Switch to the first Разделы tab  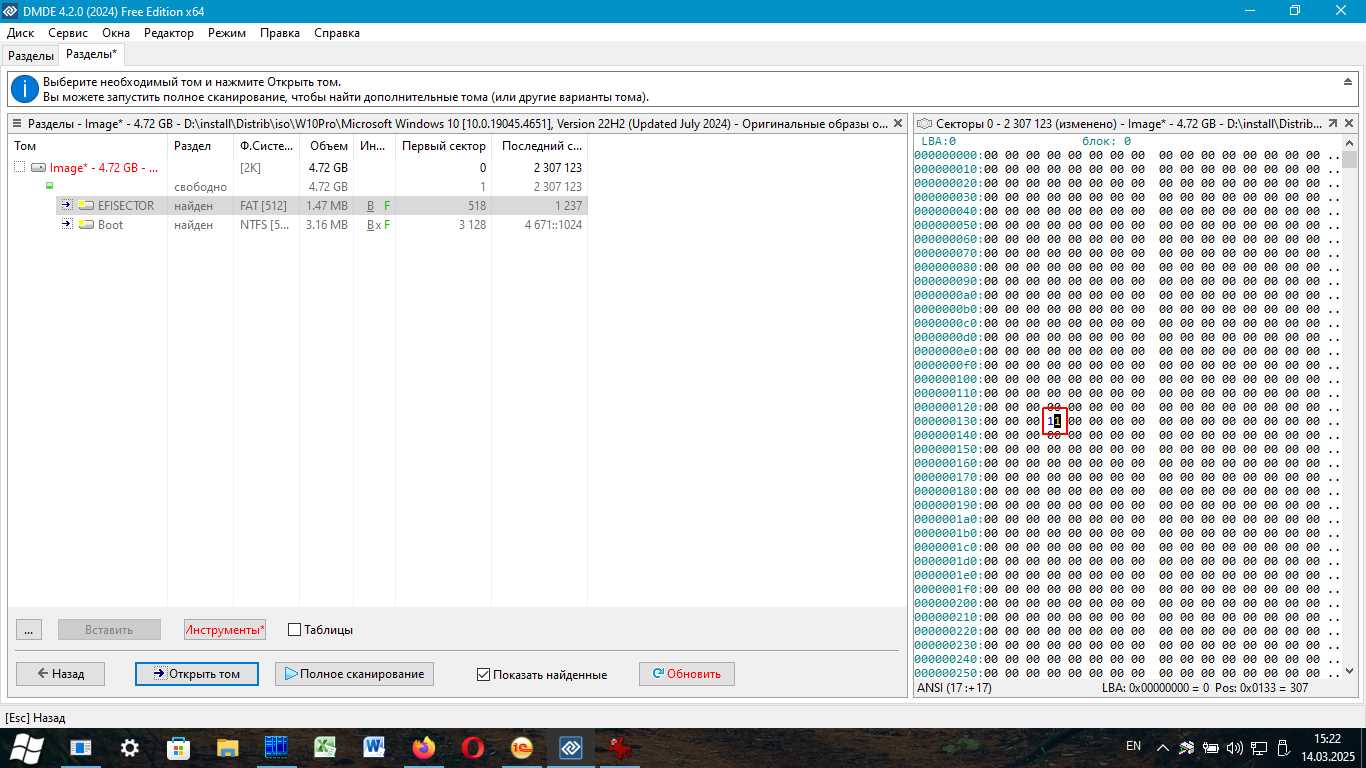pyautogui.click(x=30, y=56)
